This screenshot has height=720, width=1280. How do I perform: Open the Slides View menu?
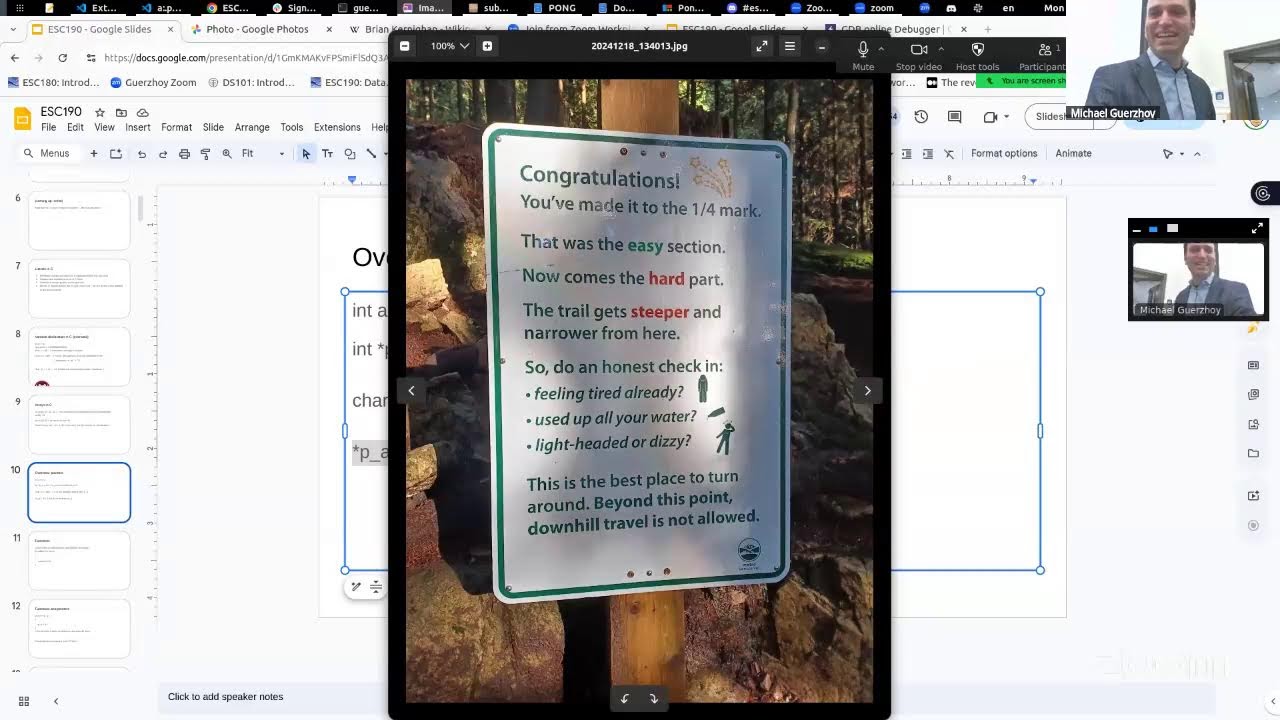coord(104,127)
